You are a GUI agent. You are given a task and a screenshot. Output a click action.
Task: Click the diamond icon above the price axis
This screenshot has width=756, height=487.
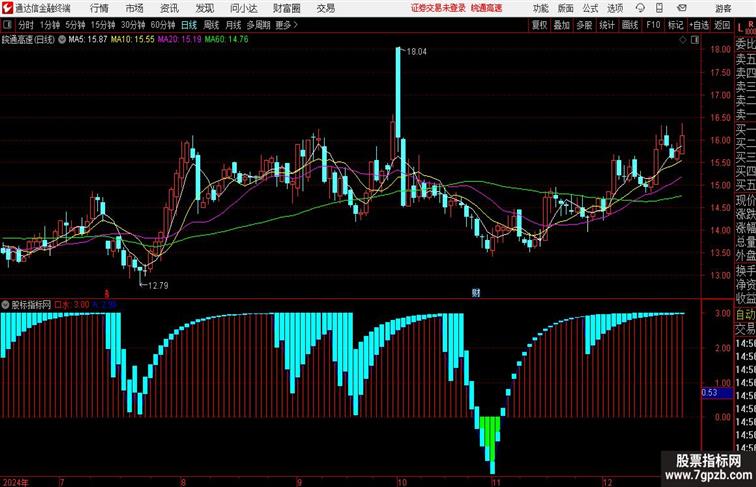[x=683, y=40]
